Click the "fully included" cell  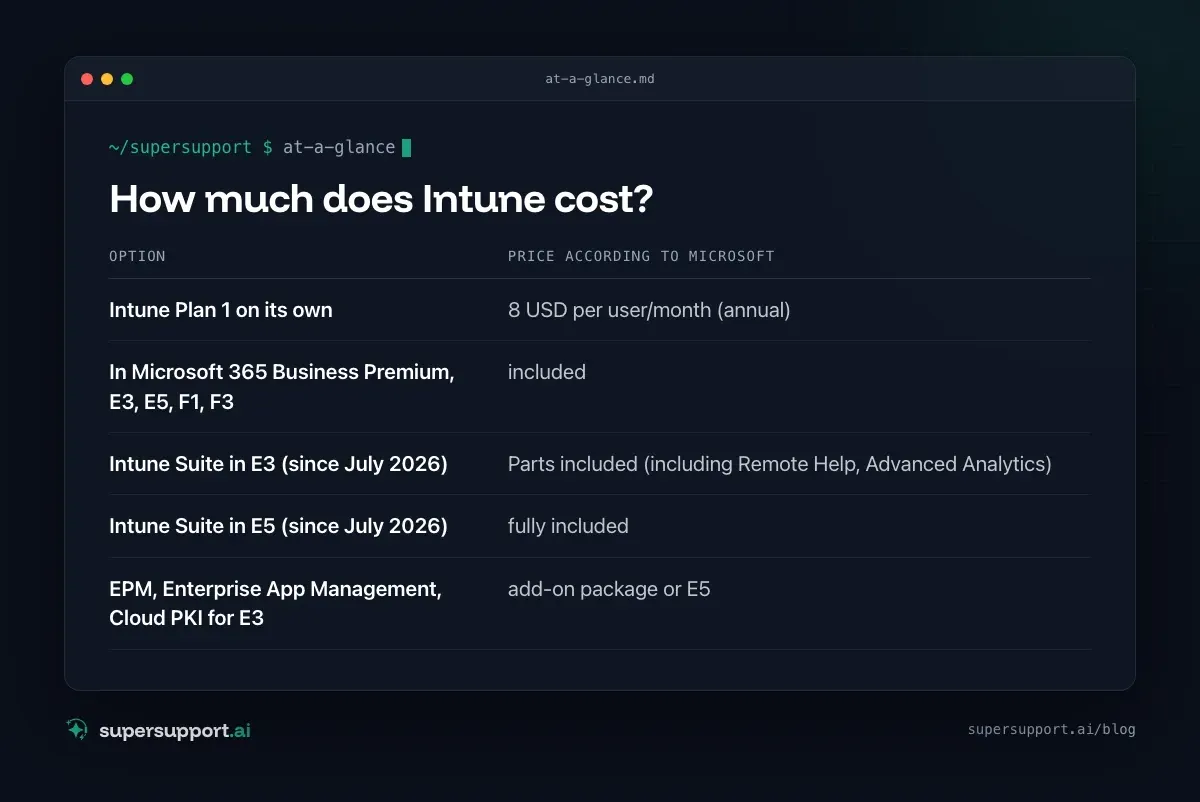[x=568, y=526]
